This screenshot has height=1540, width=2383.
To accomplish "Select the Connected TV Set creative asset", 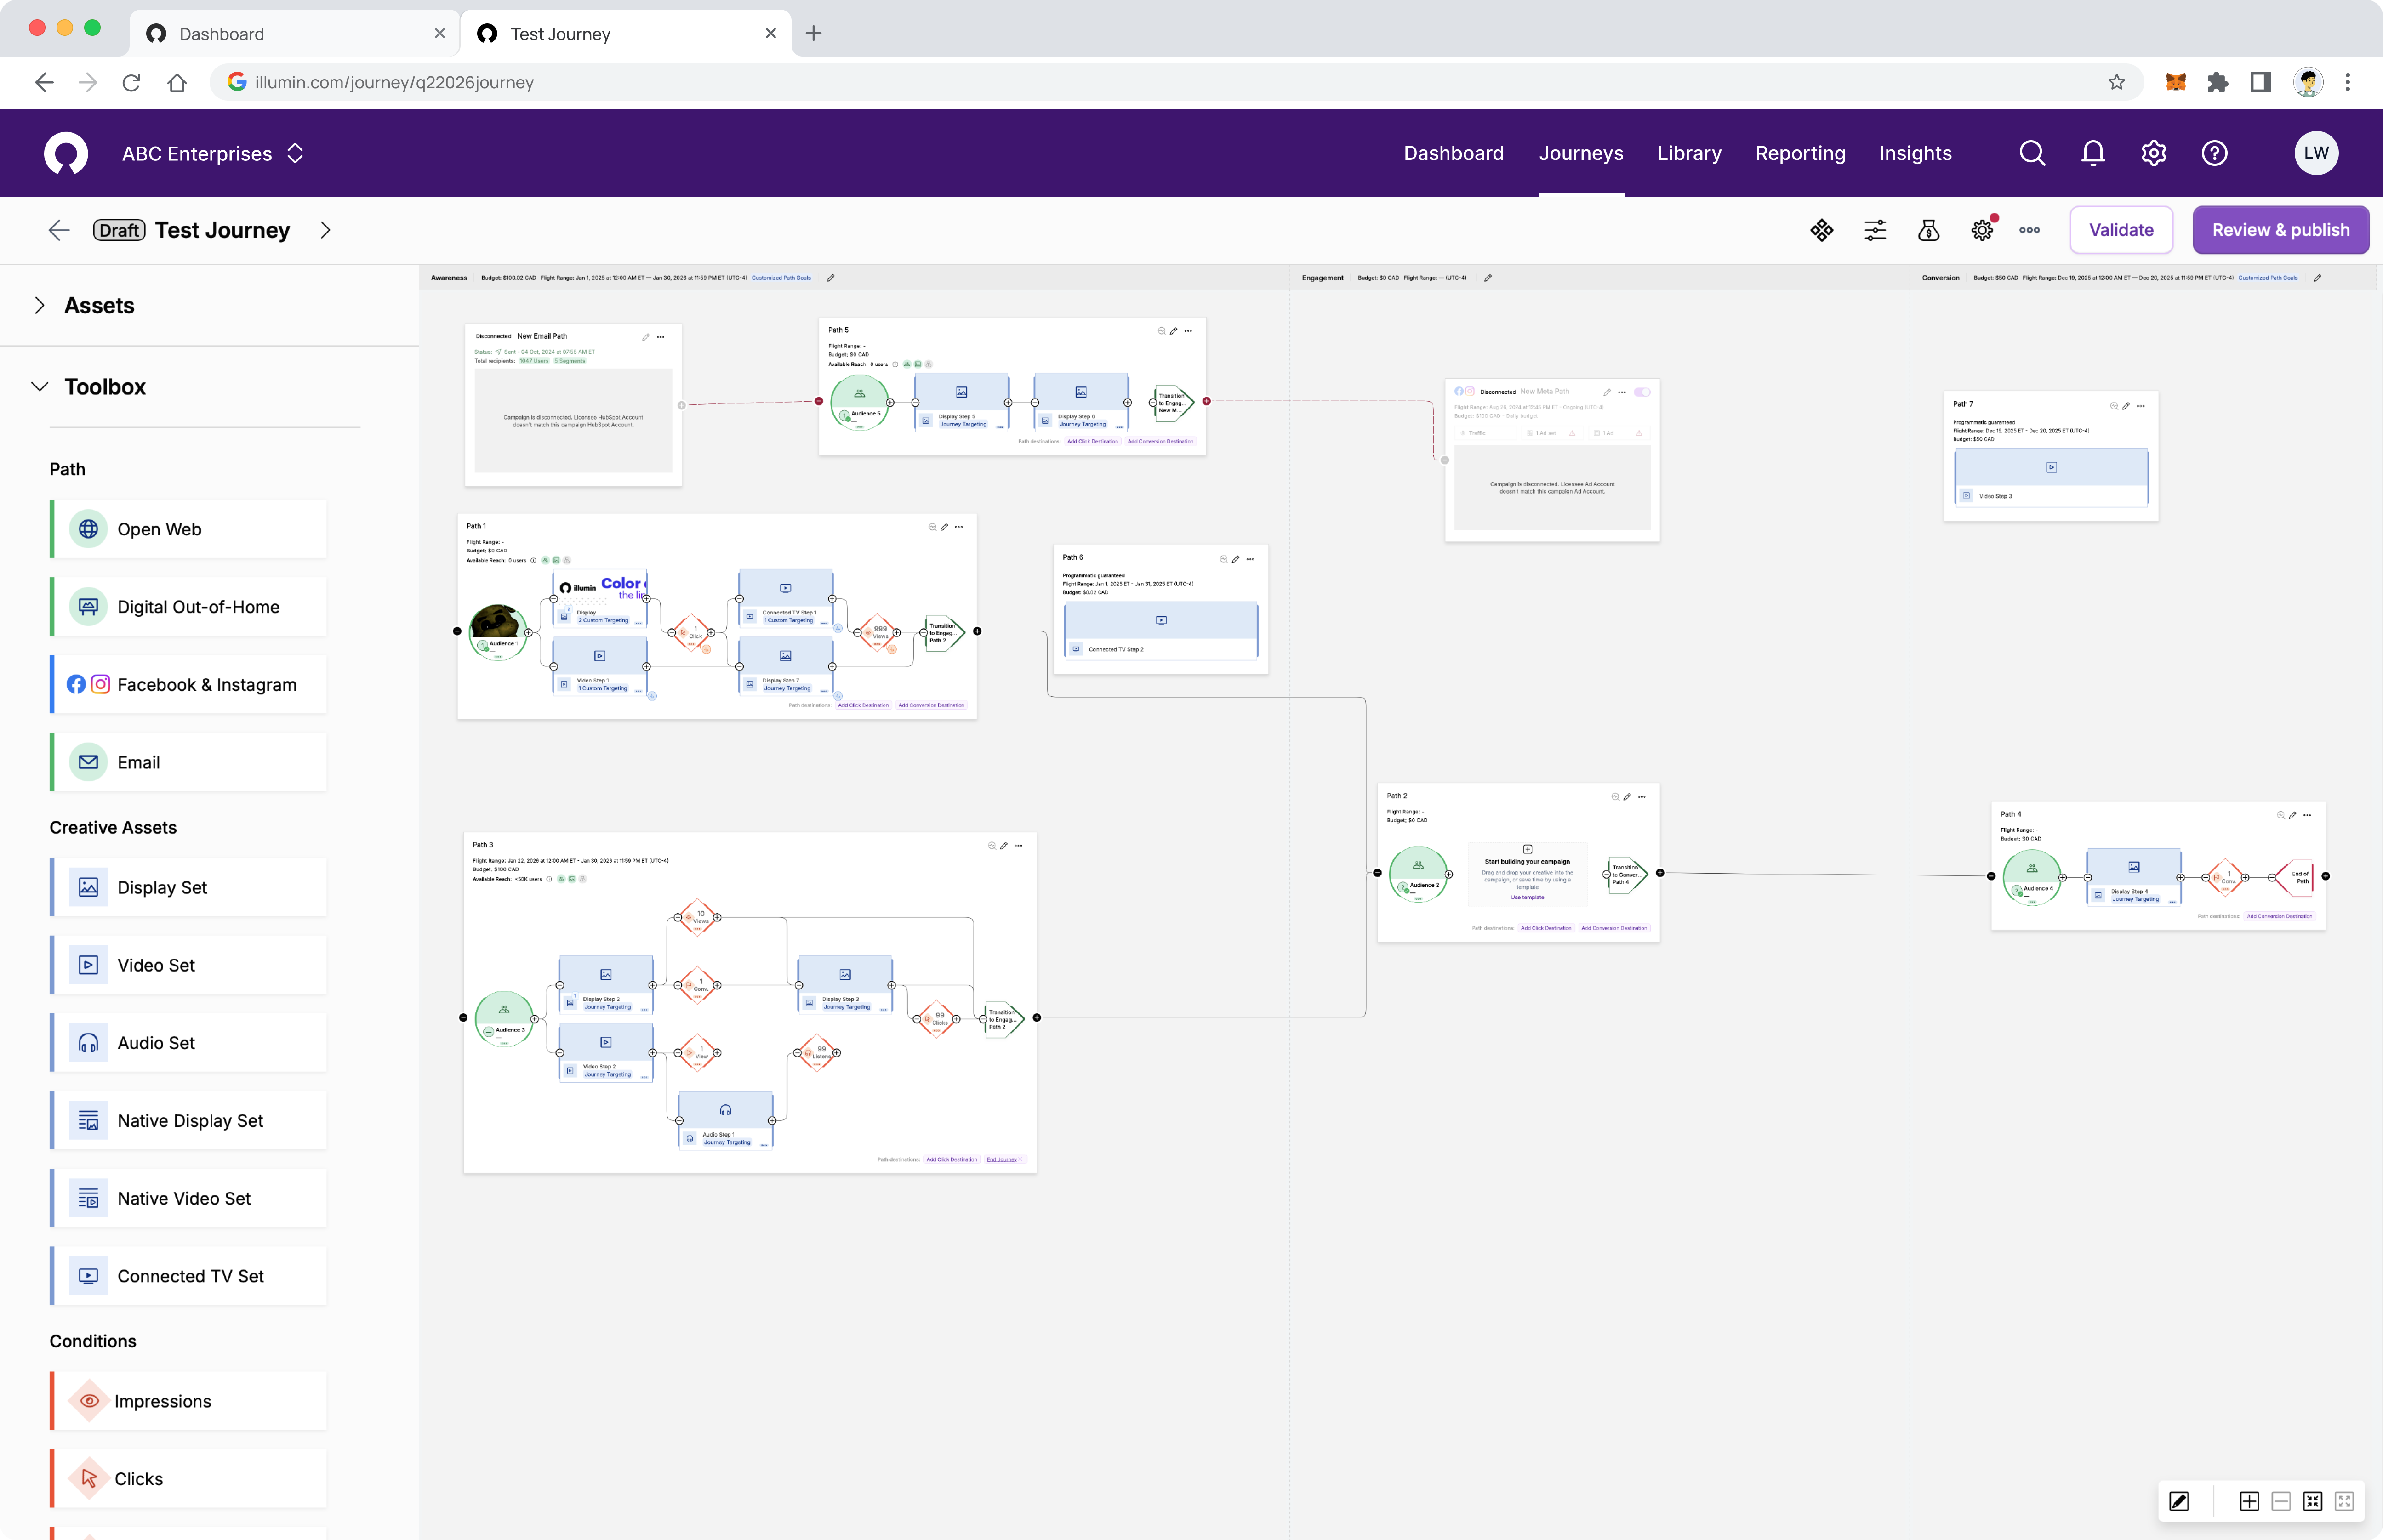I will [x=190, y=1276].
